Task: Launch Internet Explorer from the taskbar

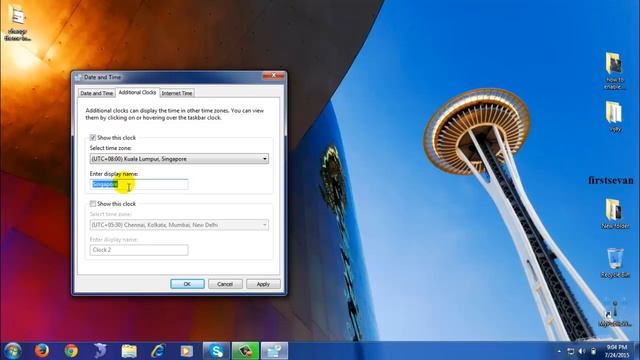Action: pyautogui.click(x=158, y=351)
